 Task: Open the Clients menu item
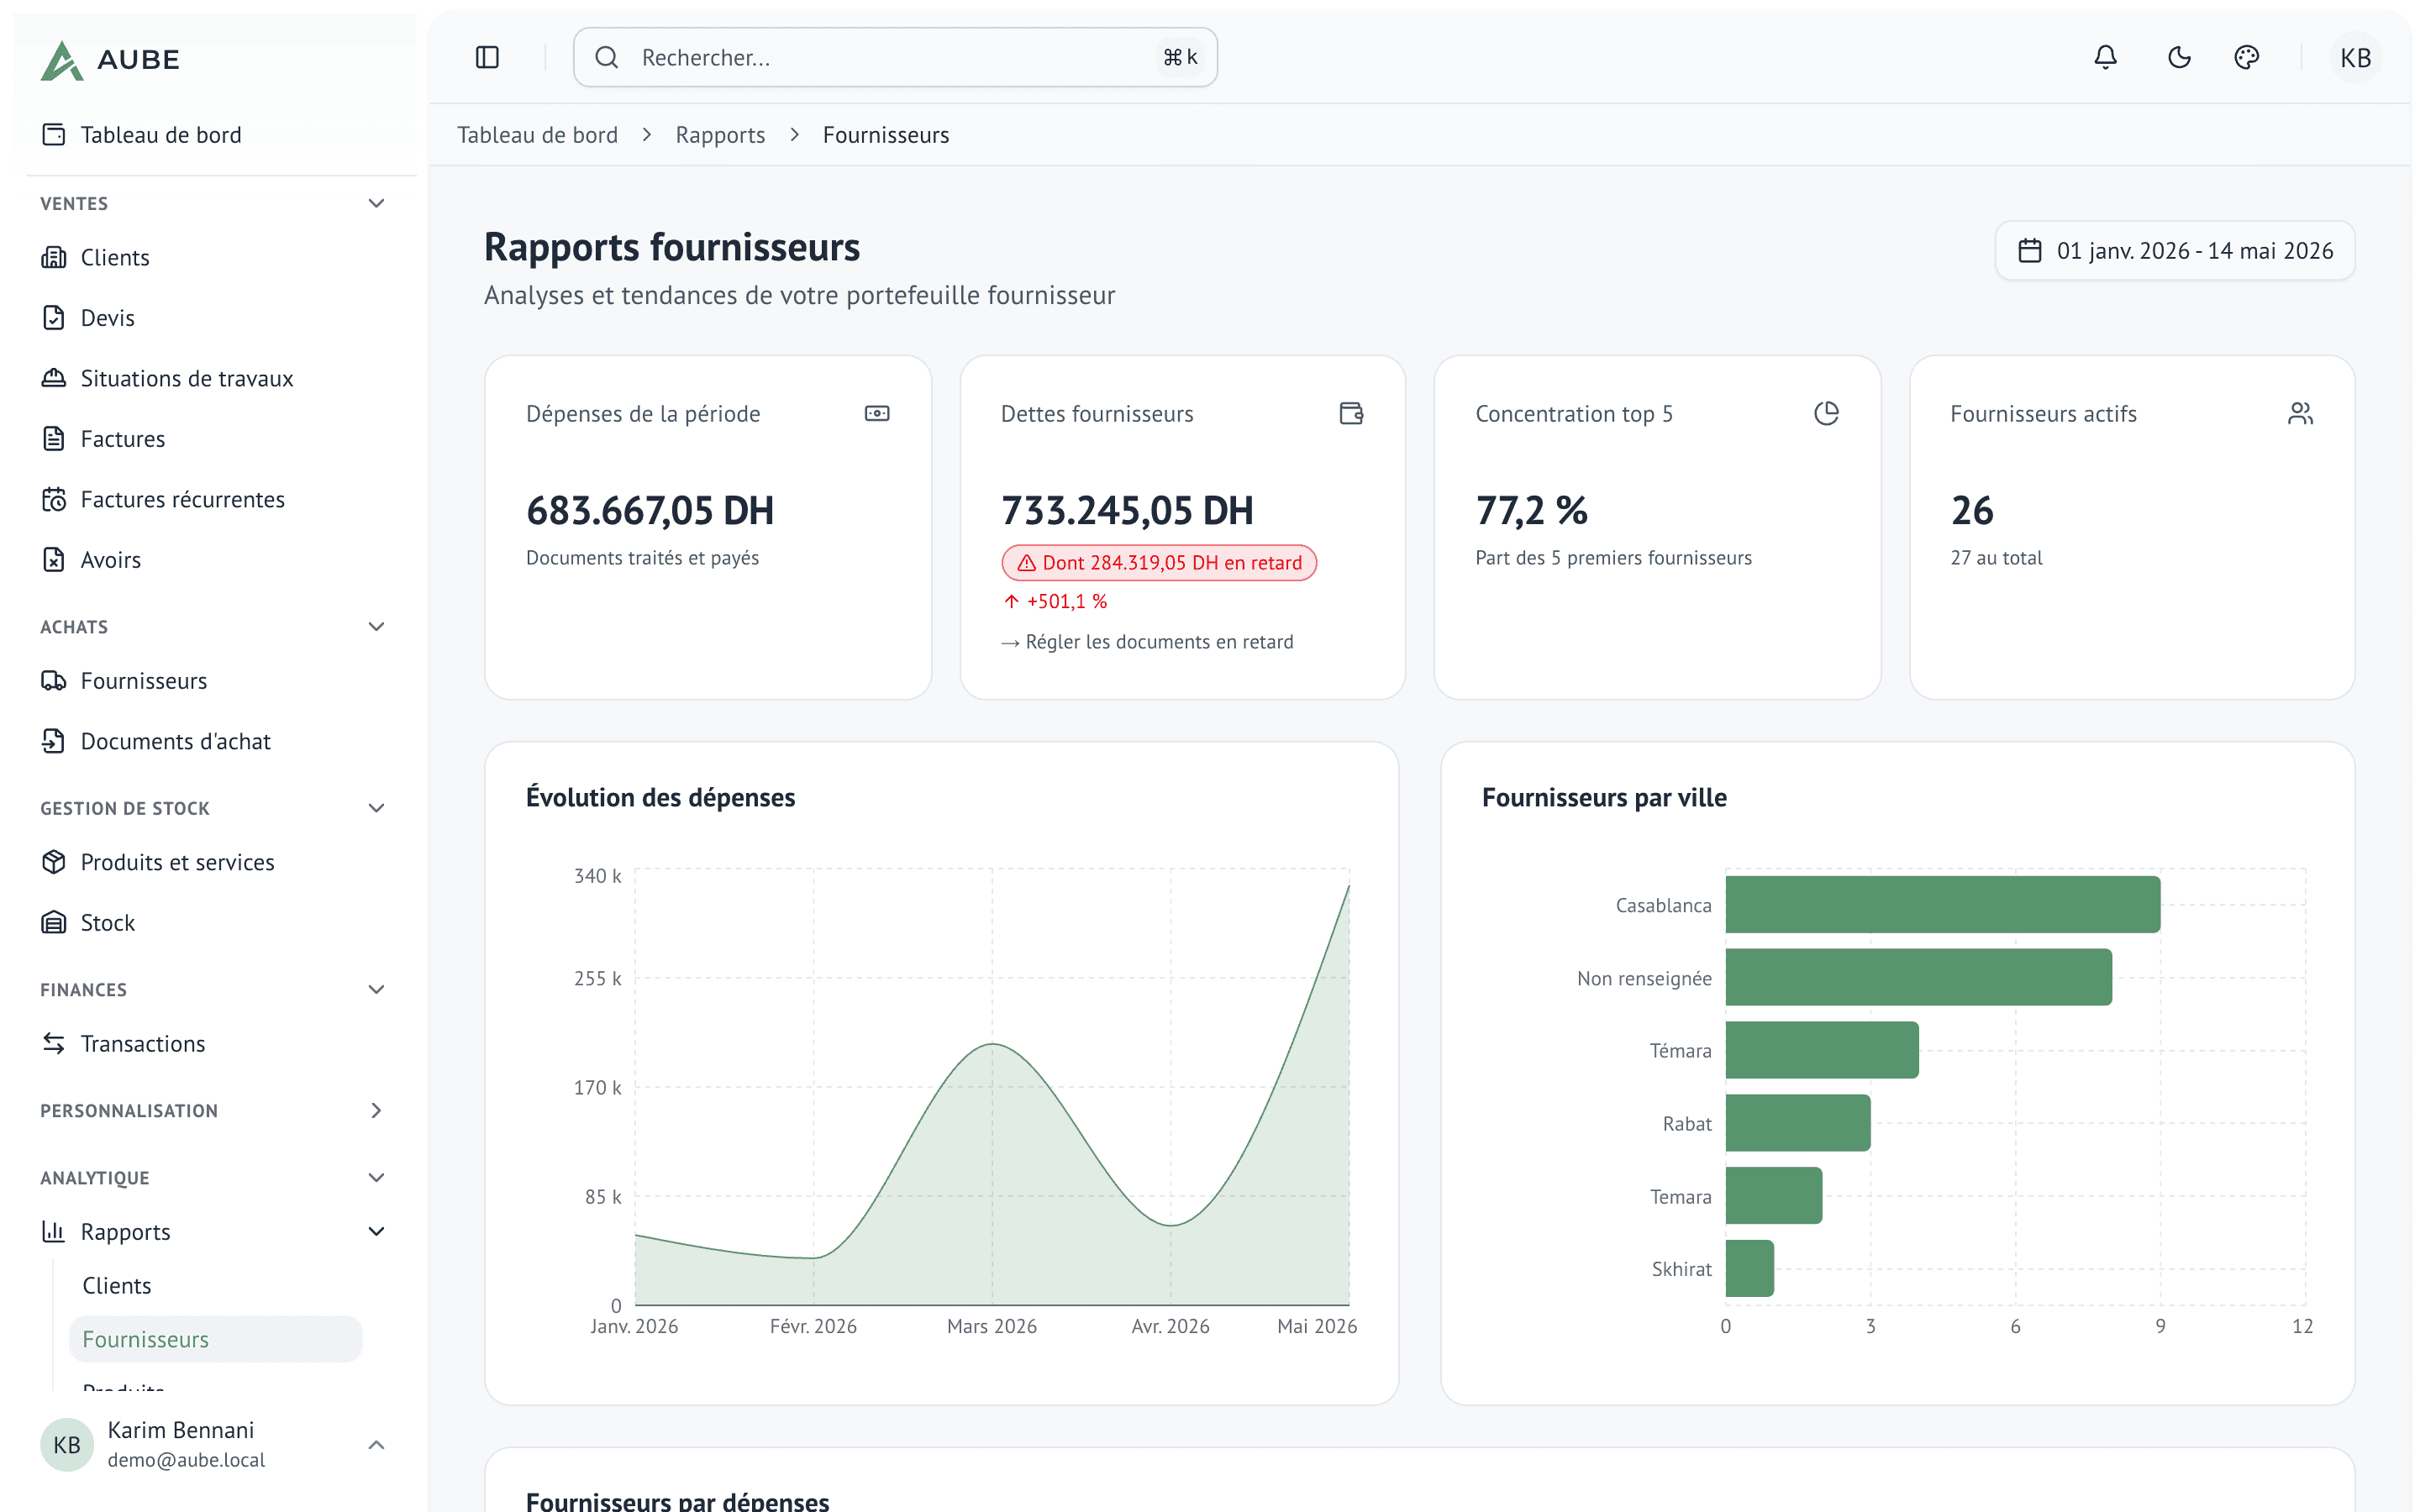coord(214,257)
